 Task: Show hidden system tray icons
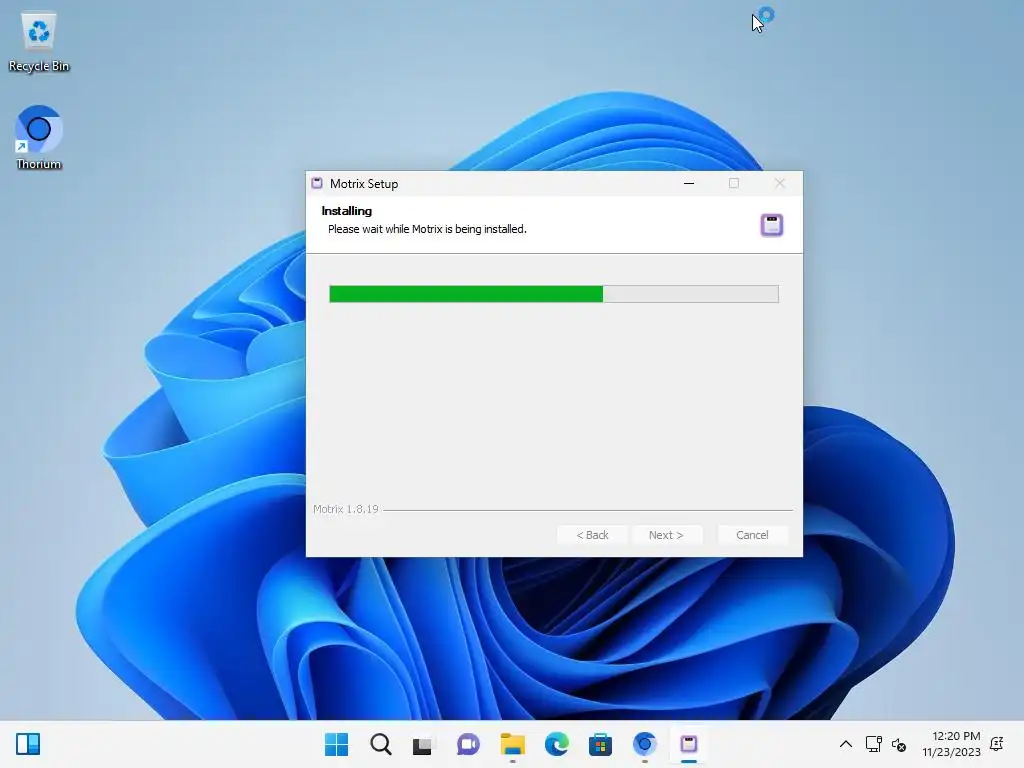pos(845,744)
